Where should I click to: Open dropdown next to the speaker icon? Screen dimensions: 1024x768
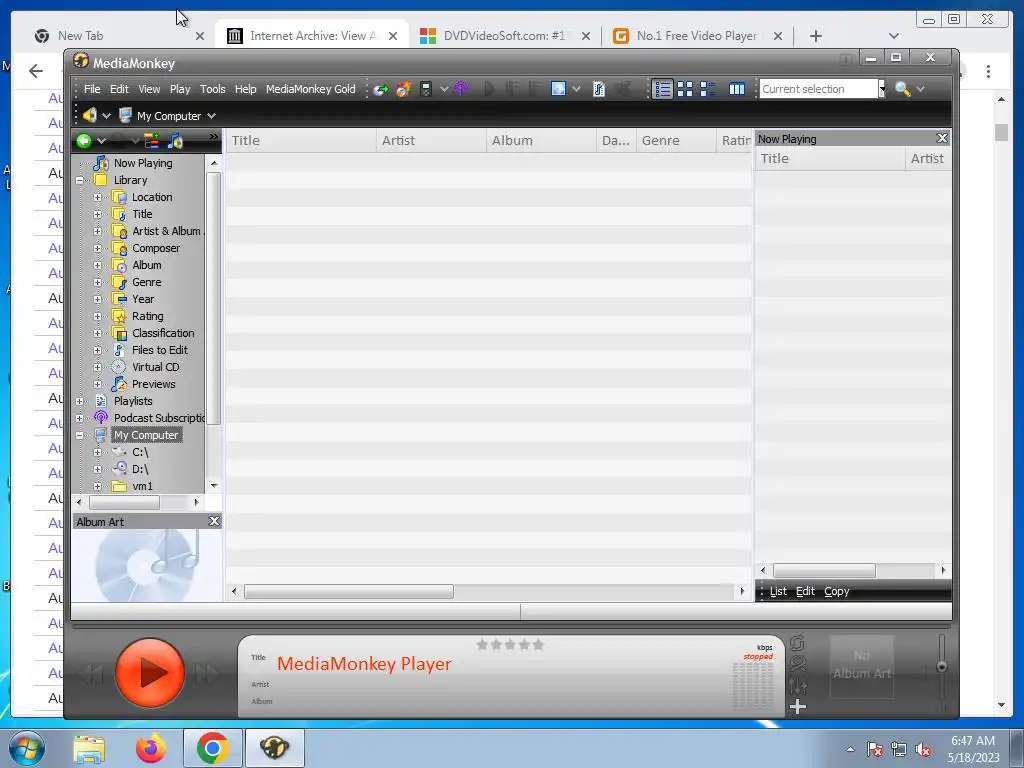pos(106,116)
